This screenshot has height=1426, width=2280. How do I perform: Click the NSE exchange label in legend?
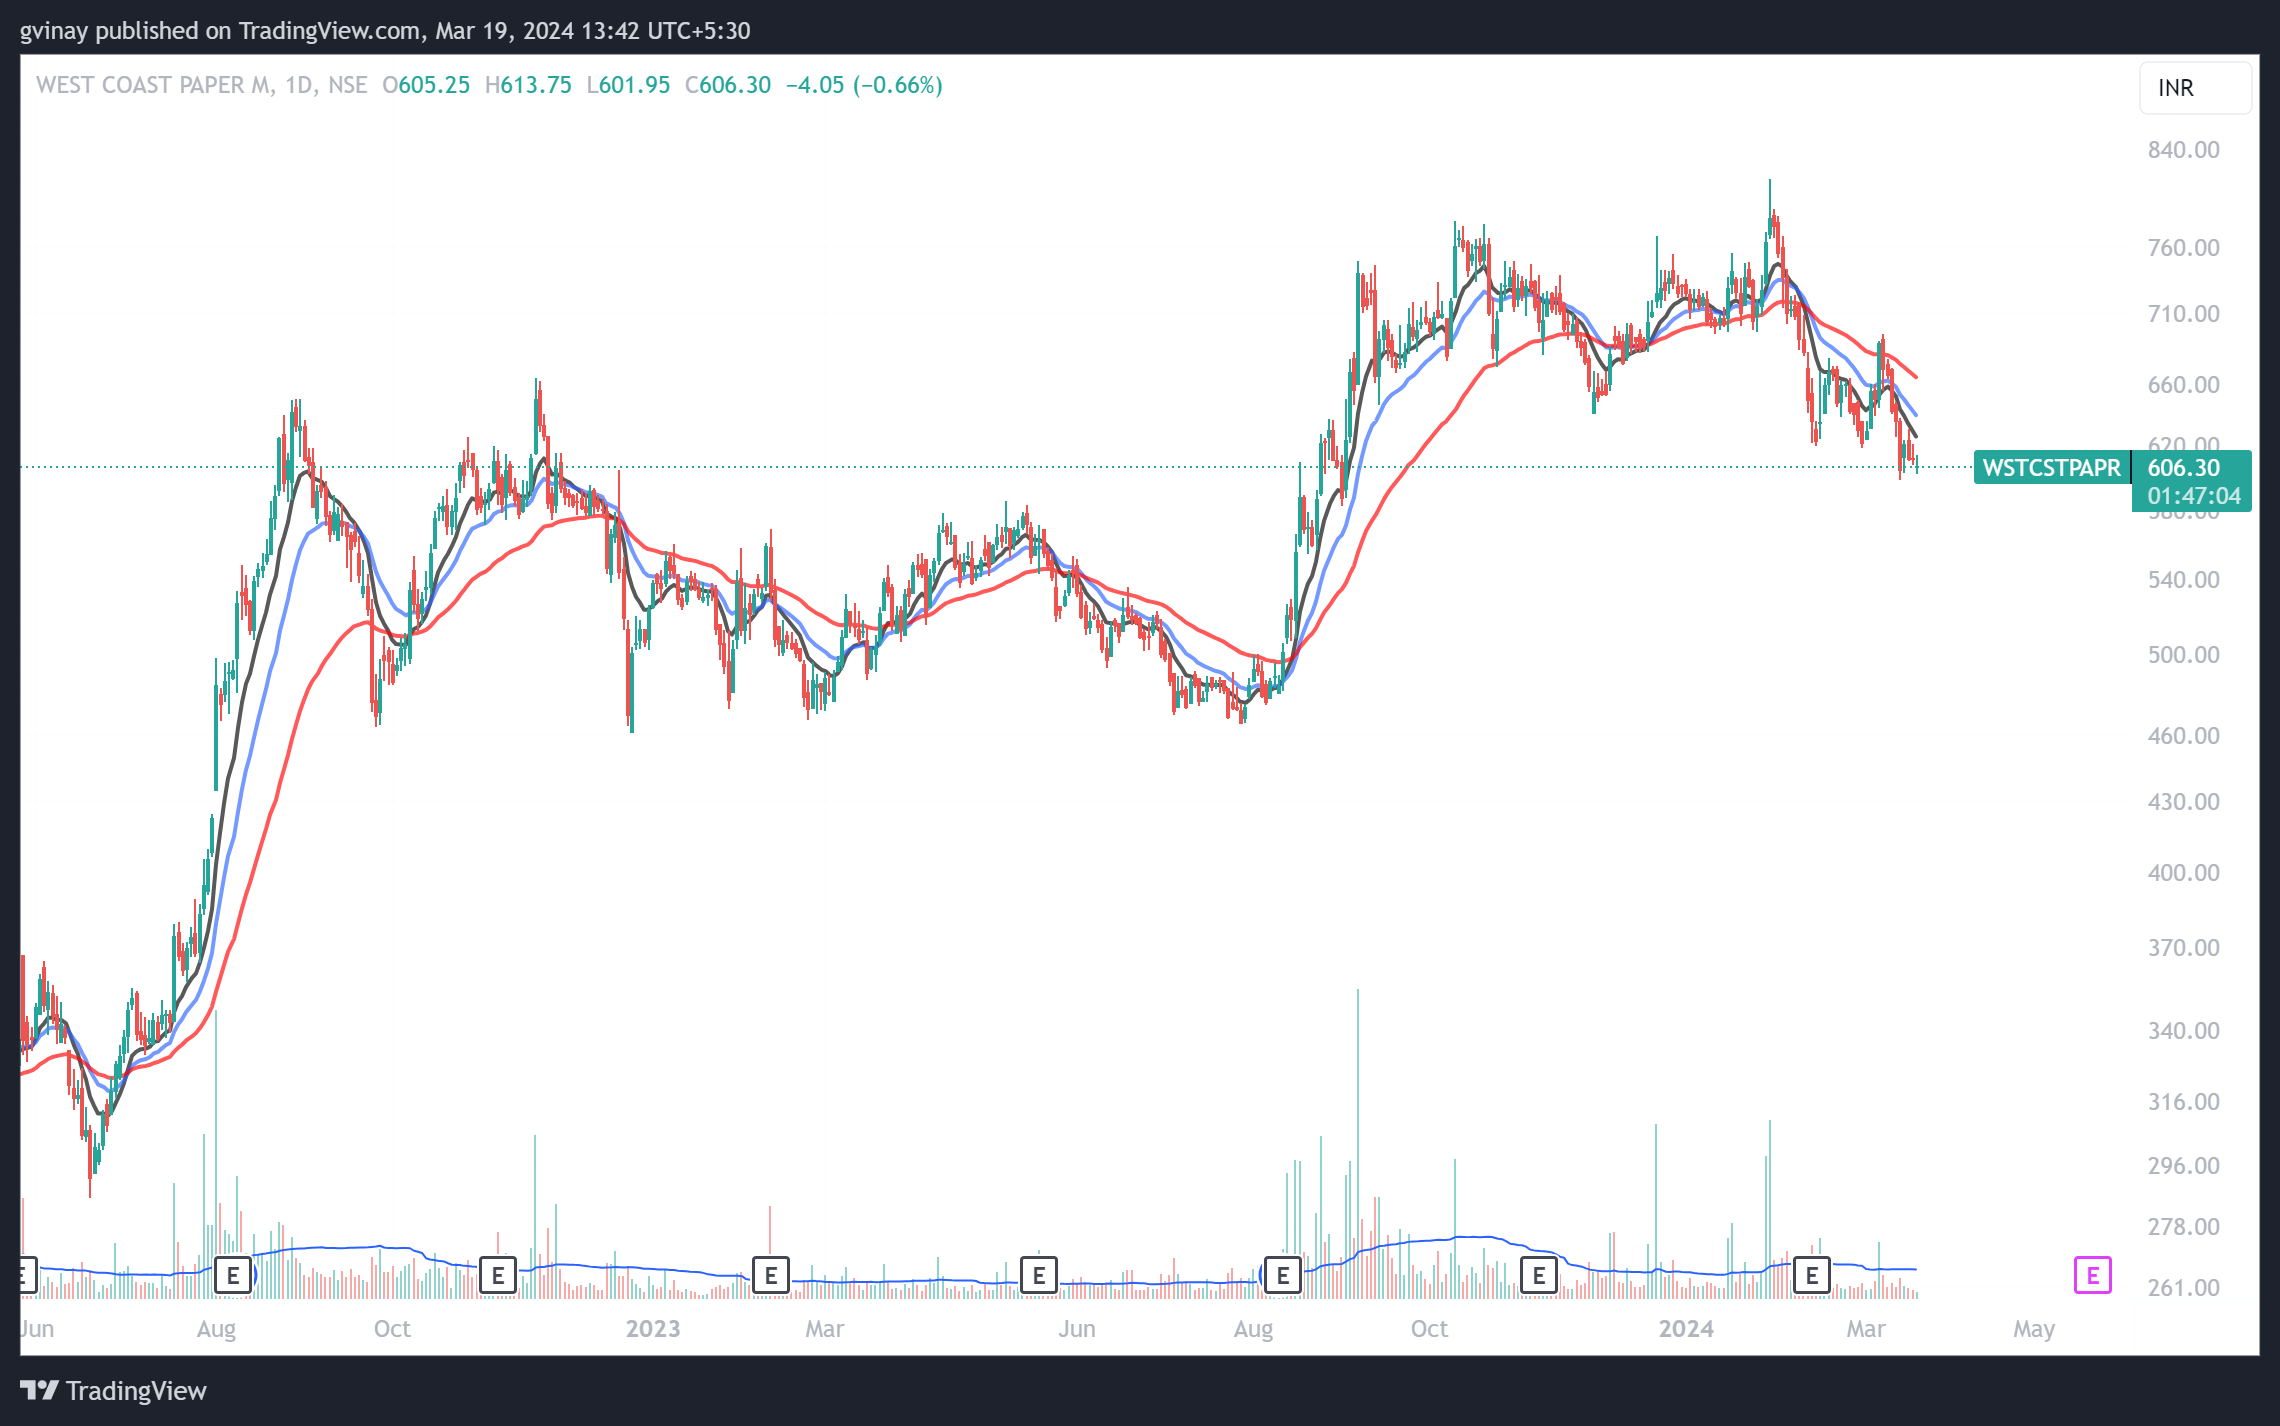[348, 85]
